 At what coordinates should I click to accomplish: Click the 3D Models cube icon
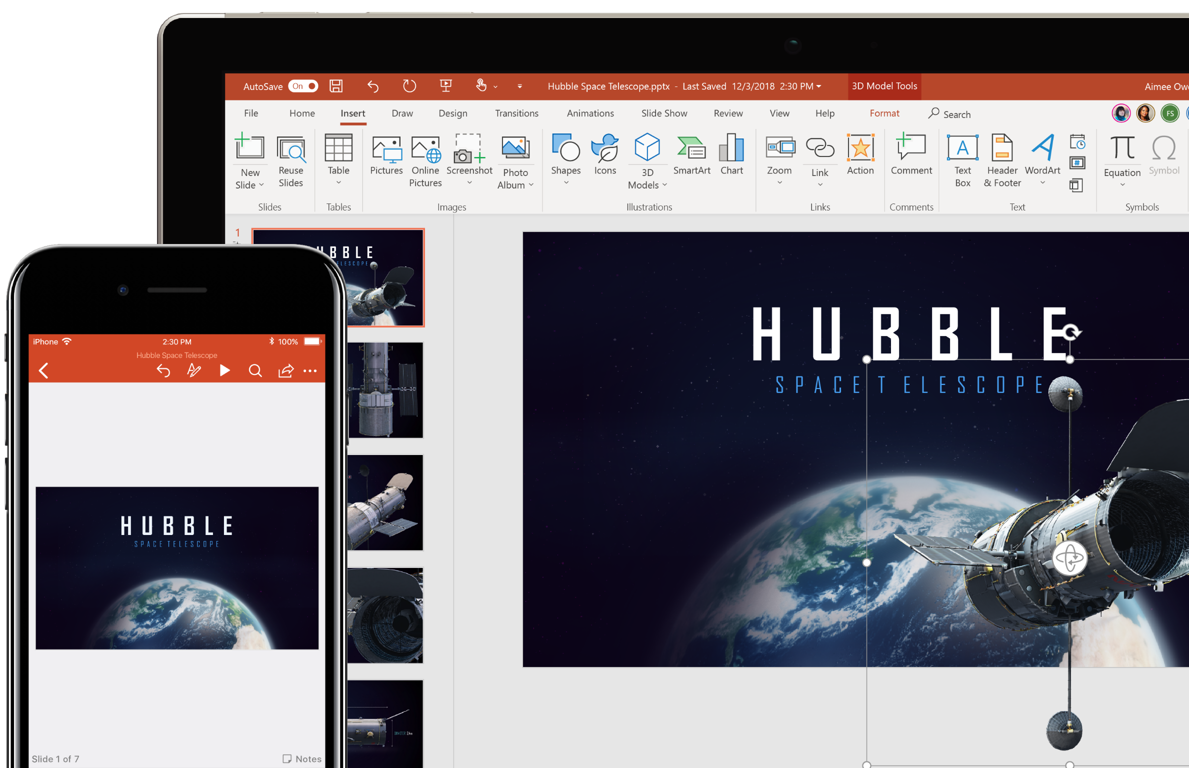(x=647, y=147)
